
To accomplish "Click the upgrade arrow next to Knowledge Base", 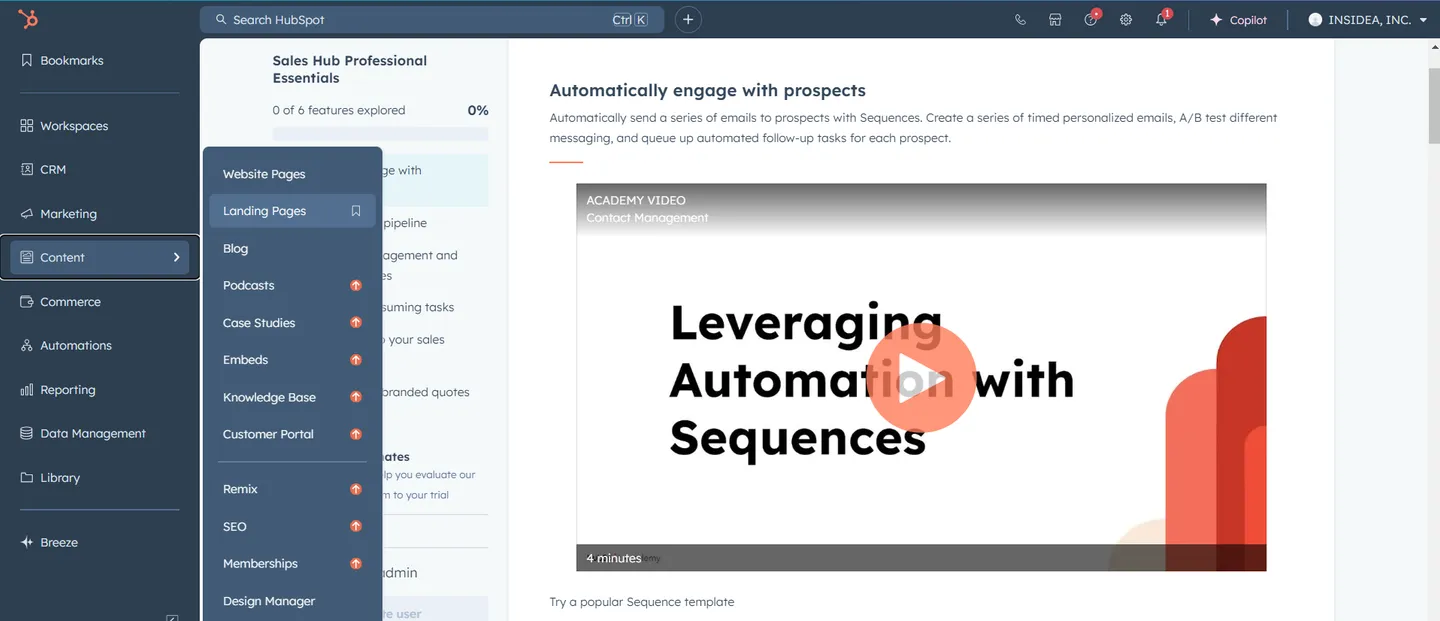I will 356,397.
